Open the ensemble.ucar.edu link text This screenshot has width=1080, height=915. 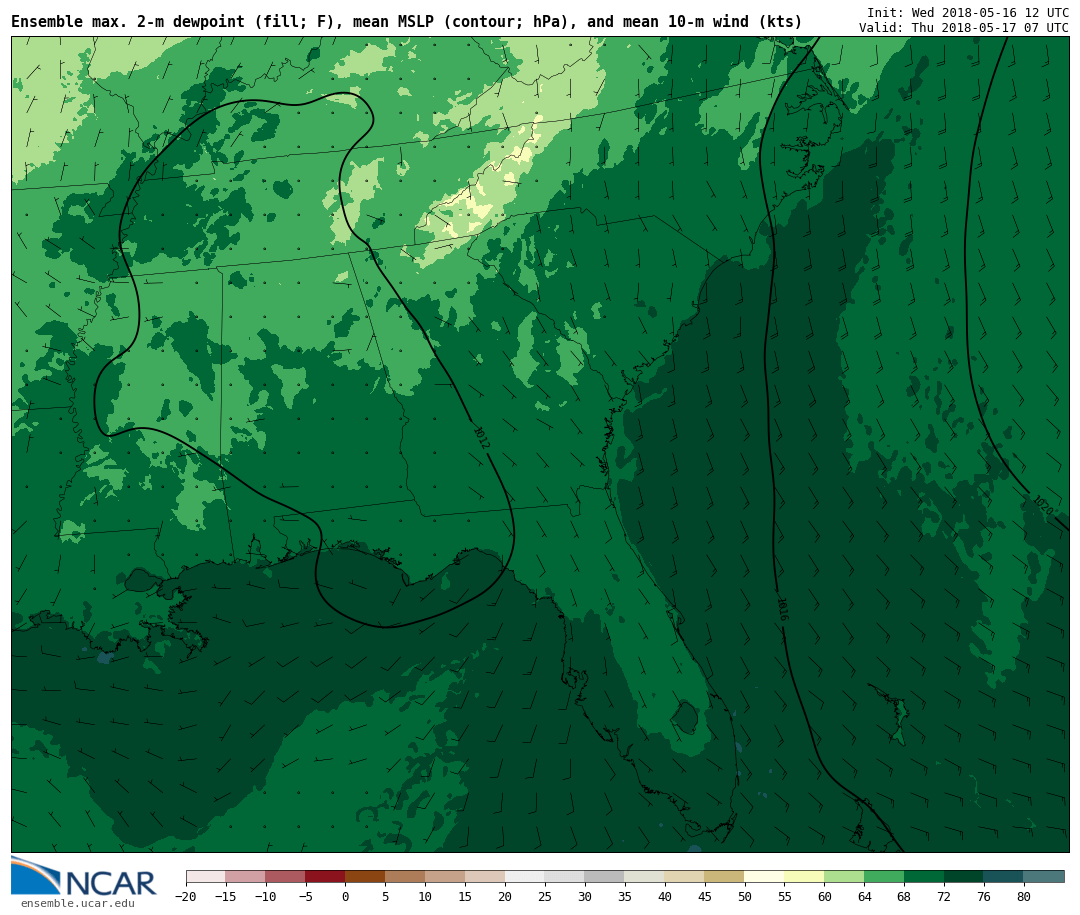click(x=78, y=903)
